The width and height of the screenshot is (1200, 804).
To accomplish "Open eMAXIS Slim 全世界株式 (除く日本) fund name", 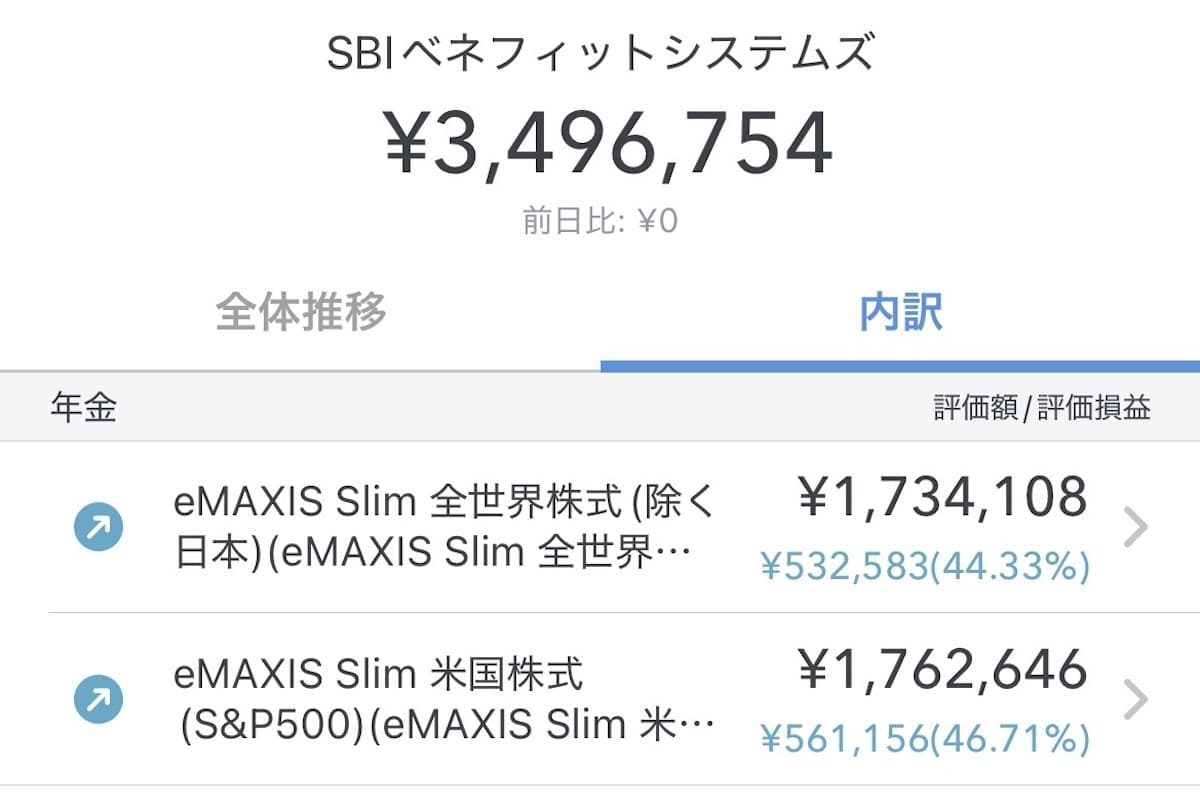I will tap(445, 528).
